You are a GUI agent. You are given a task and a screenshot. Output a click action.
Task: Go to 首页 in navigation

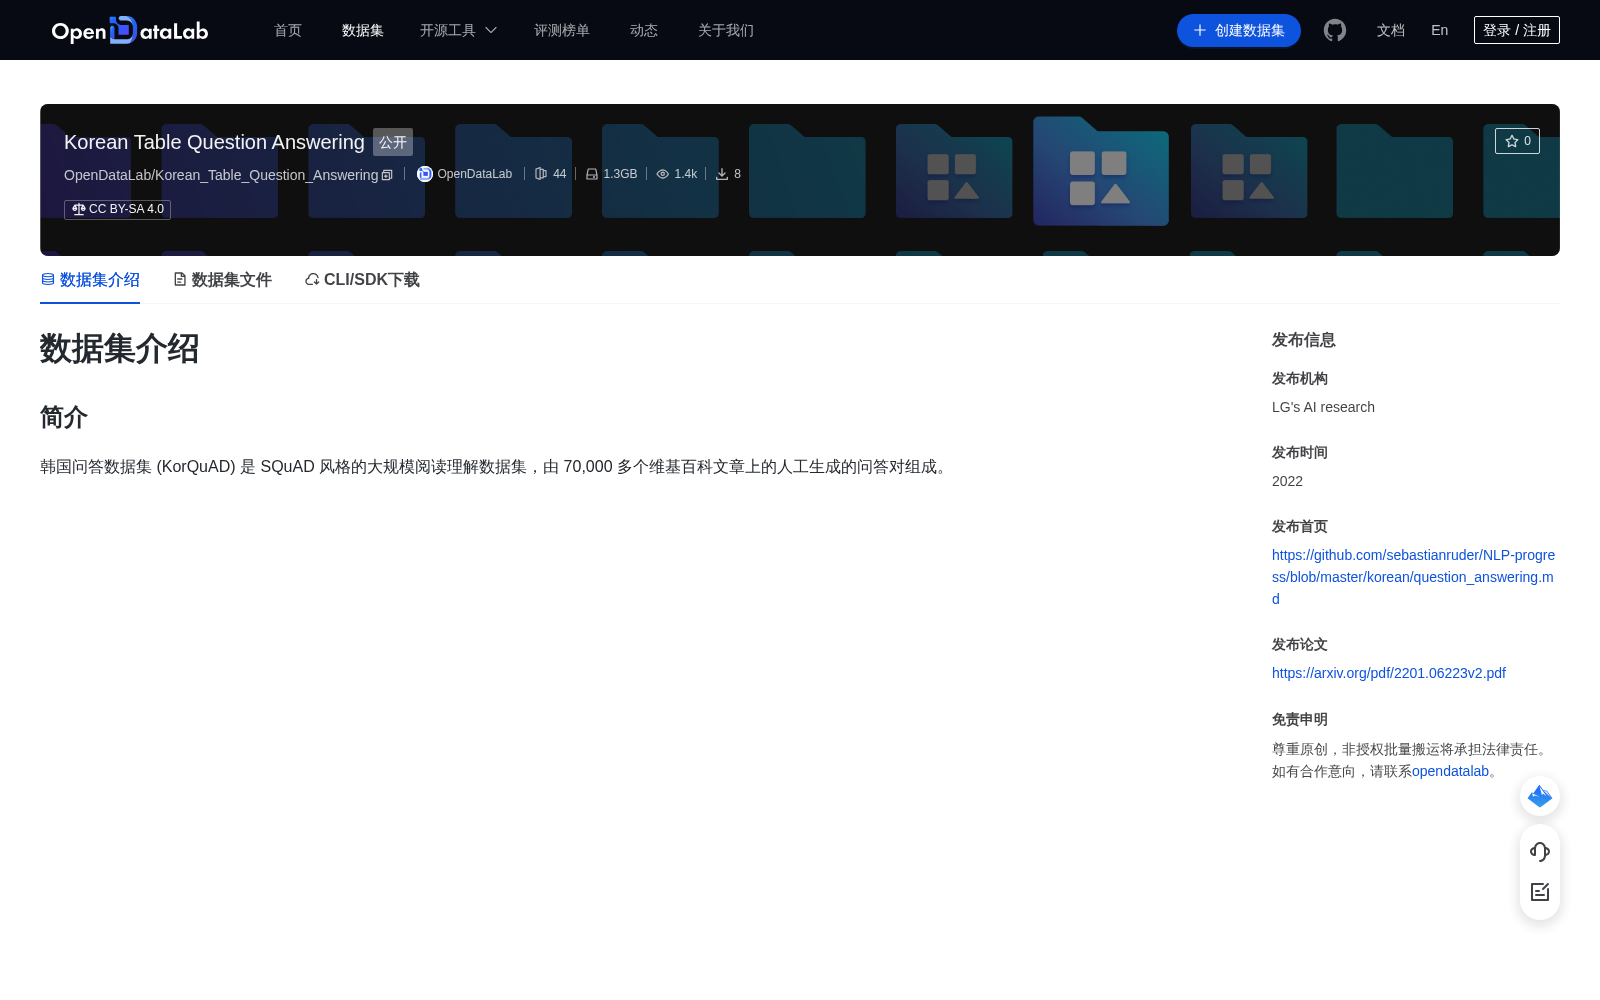[x=288, y=30]
